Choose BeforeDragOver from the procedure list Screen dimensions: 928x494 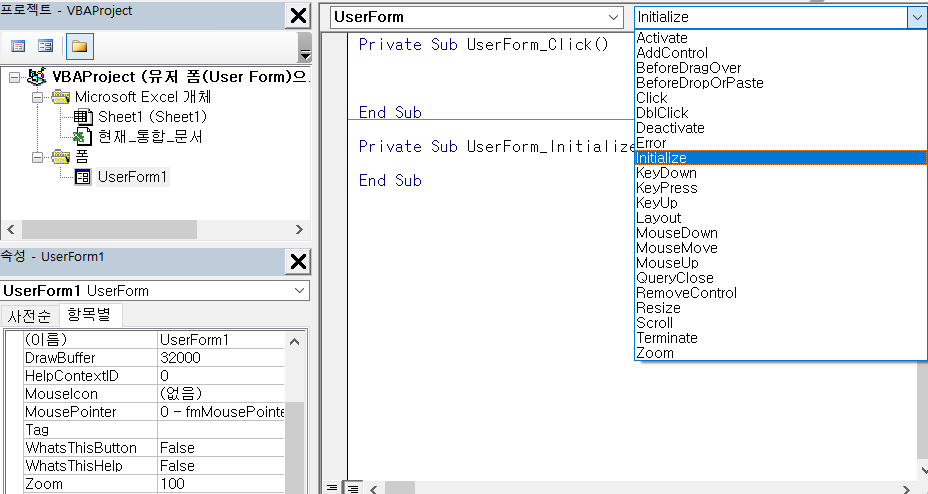click(780, 68)
